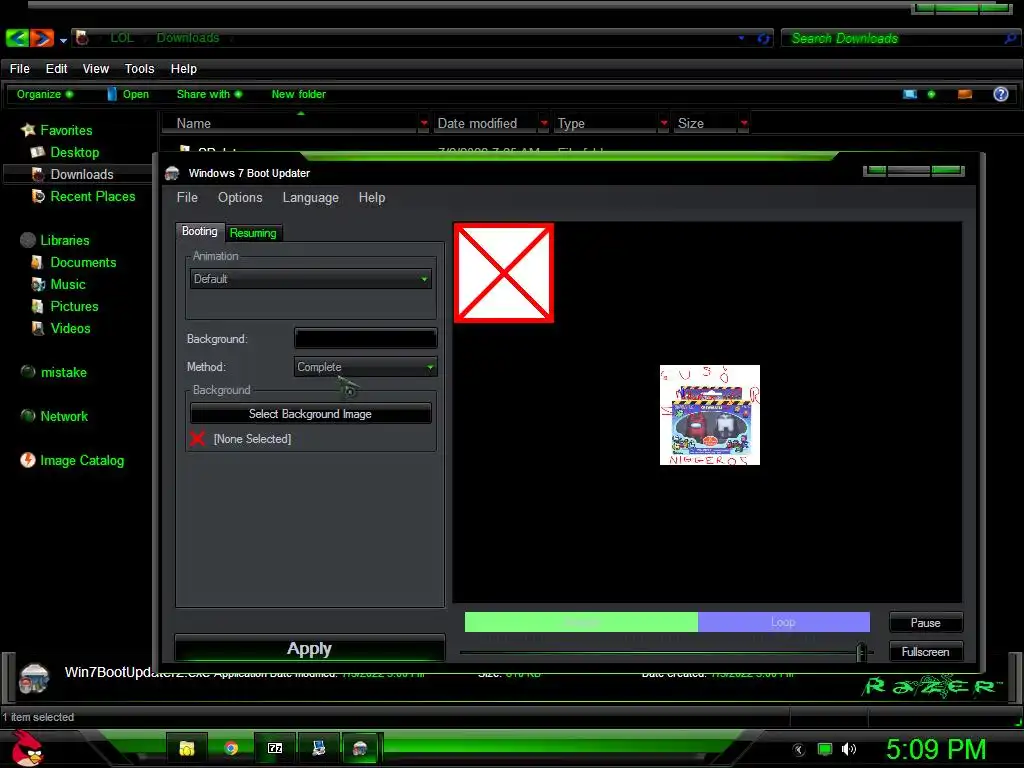Open recent locations dropdown beside navigation arrows
This screenshot has height=768, width=1024.
coord(63,40)
